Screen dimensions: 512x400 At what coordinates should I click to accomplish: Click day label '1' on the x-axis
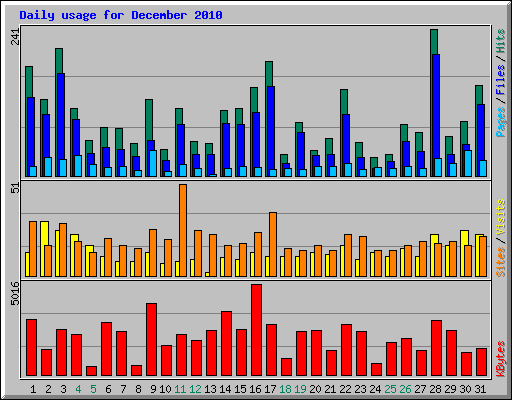point(33,389)
